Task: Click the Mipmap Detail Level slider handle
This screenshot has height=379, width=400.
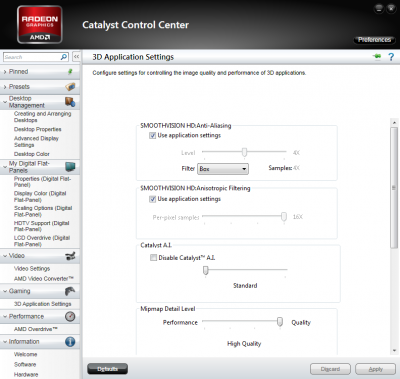Action: [x=280, y=322]
